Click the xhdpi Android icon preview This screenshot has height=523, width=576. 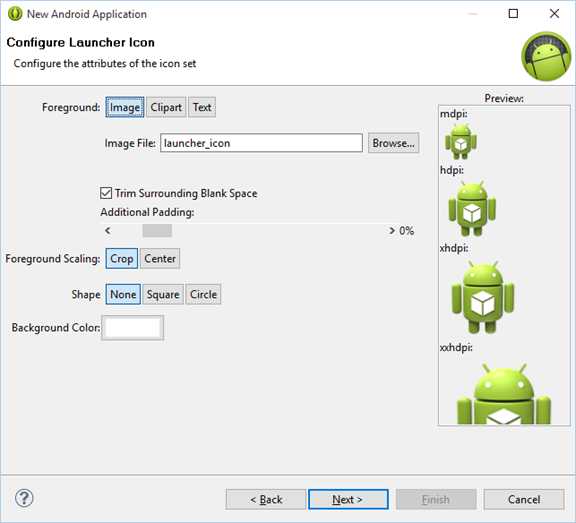pyautogui.click(x=483, y=297)
